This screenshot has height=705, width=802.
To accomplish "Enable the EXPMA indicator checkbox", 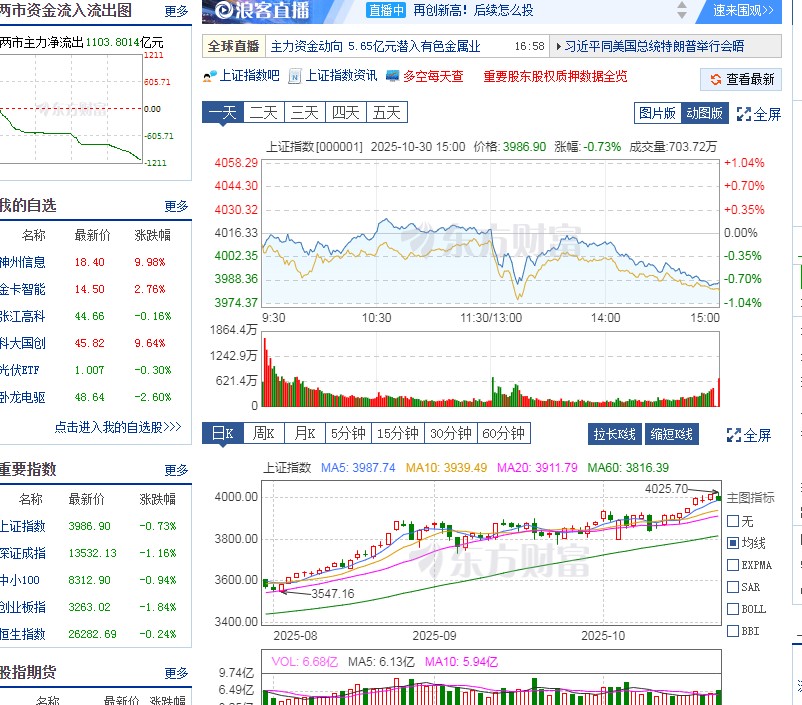I will [733, 565].
